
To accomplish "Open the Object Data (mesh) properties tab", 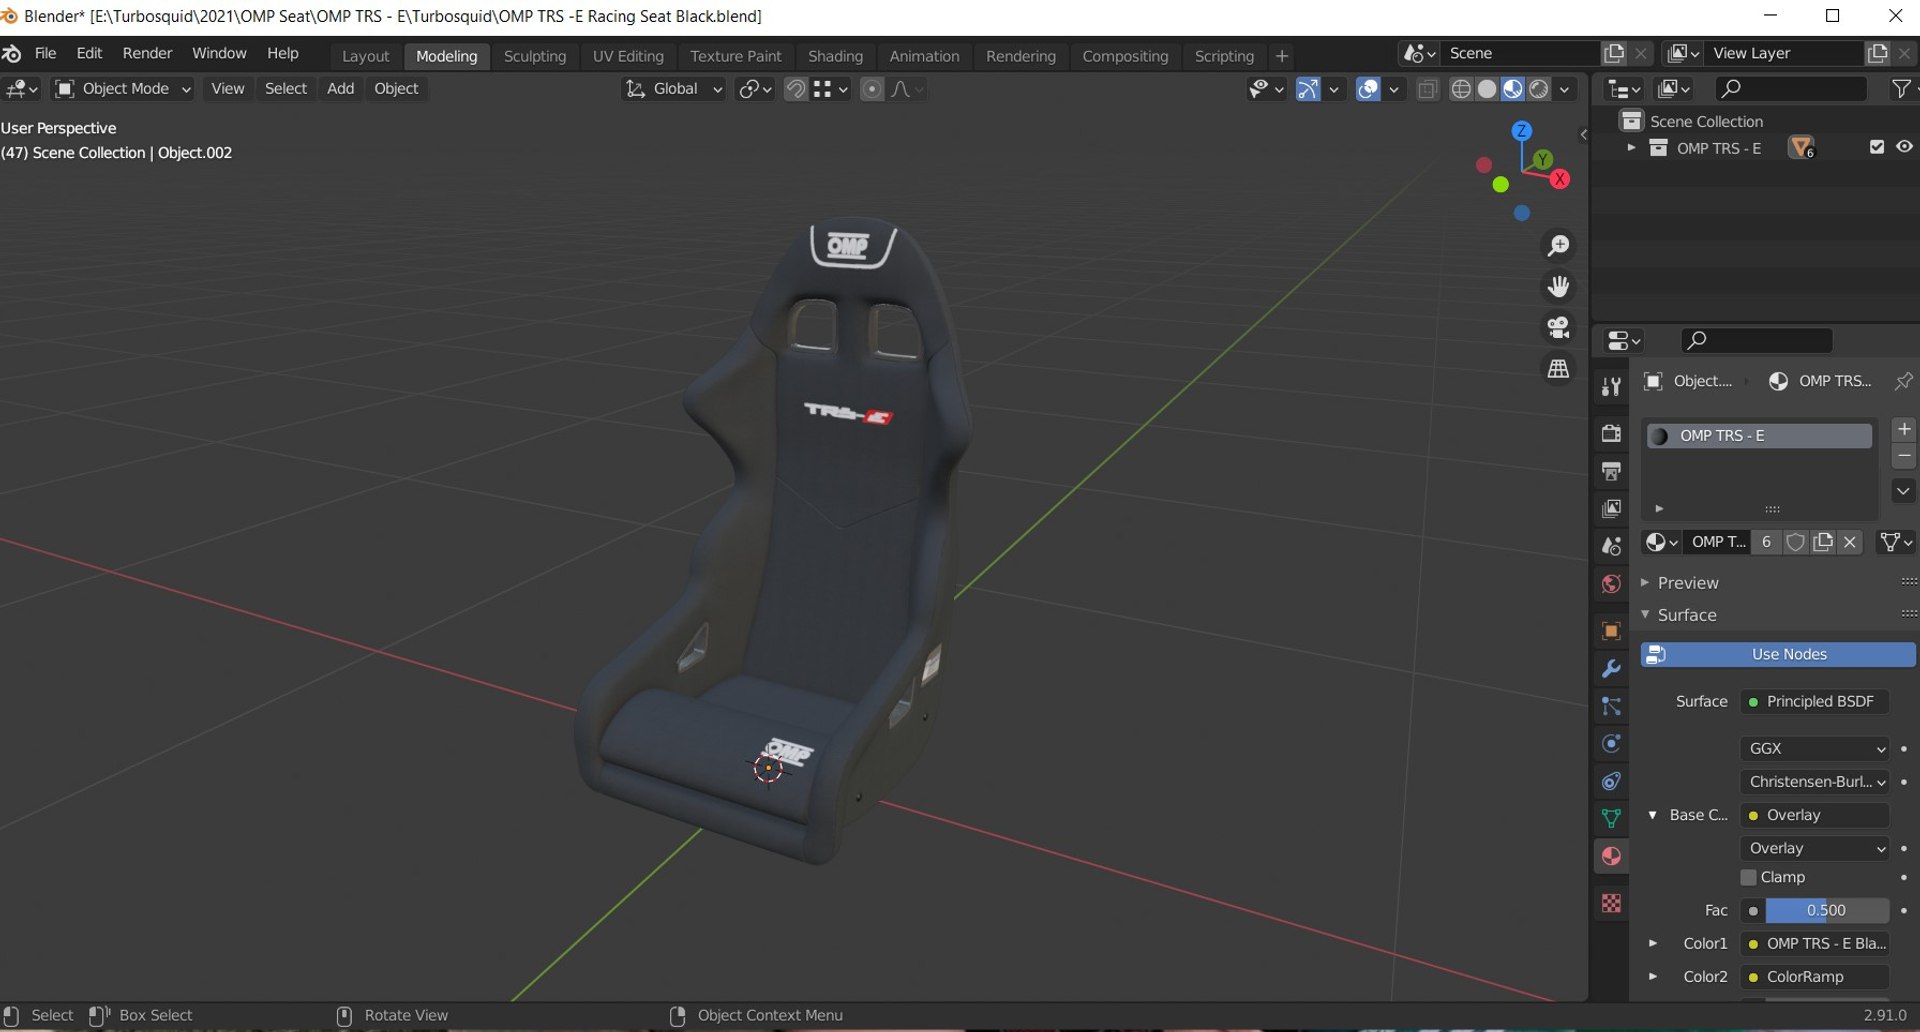I will click(1611, 818).
